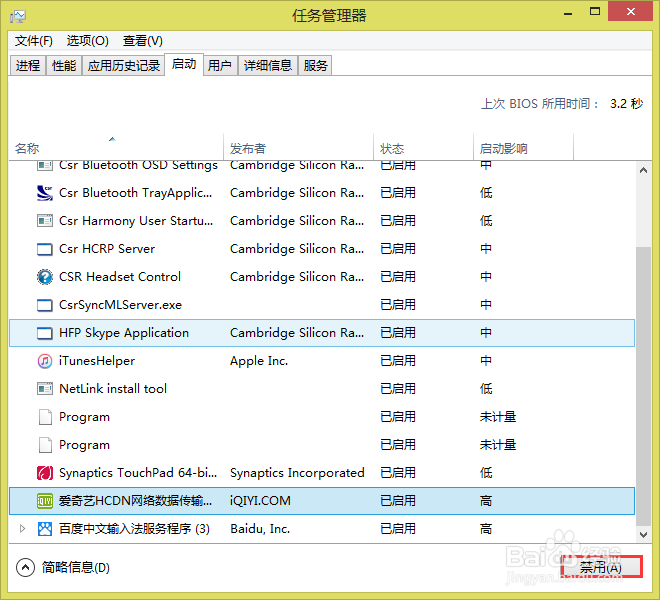The height and width of the screenshot is (600, 660).
Task: Open the 文件(F) menu
Action: coord(34,41)
